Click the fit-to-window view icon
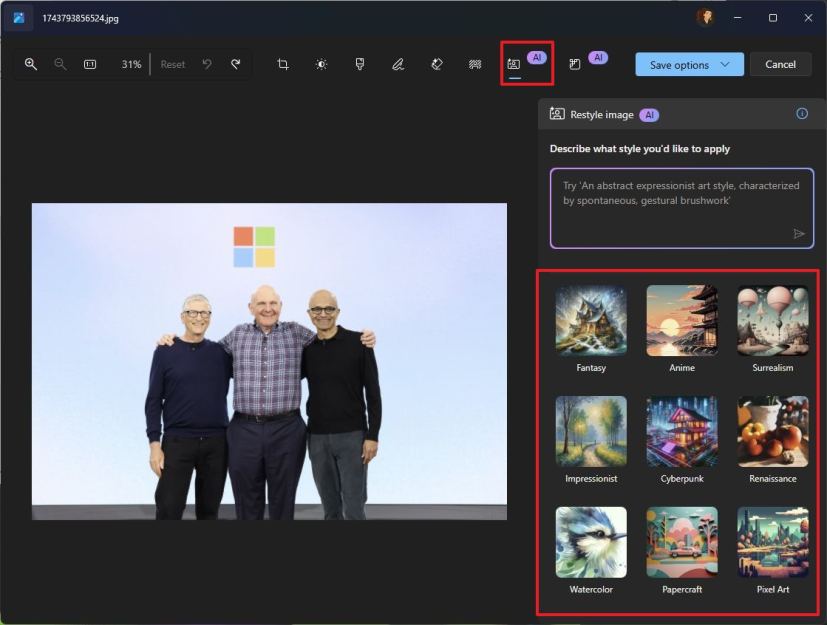This screenshot has width=827, height=625. [x=90, y=63]
